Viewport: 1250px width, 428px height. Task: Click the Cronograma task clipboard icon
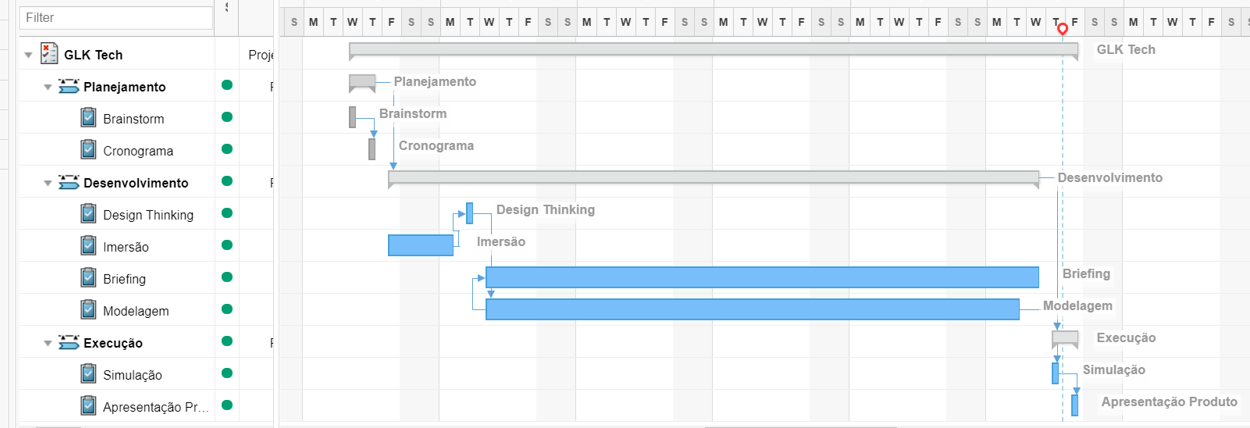(x=88, y=150)
